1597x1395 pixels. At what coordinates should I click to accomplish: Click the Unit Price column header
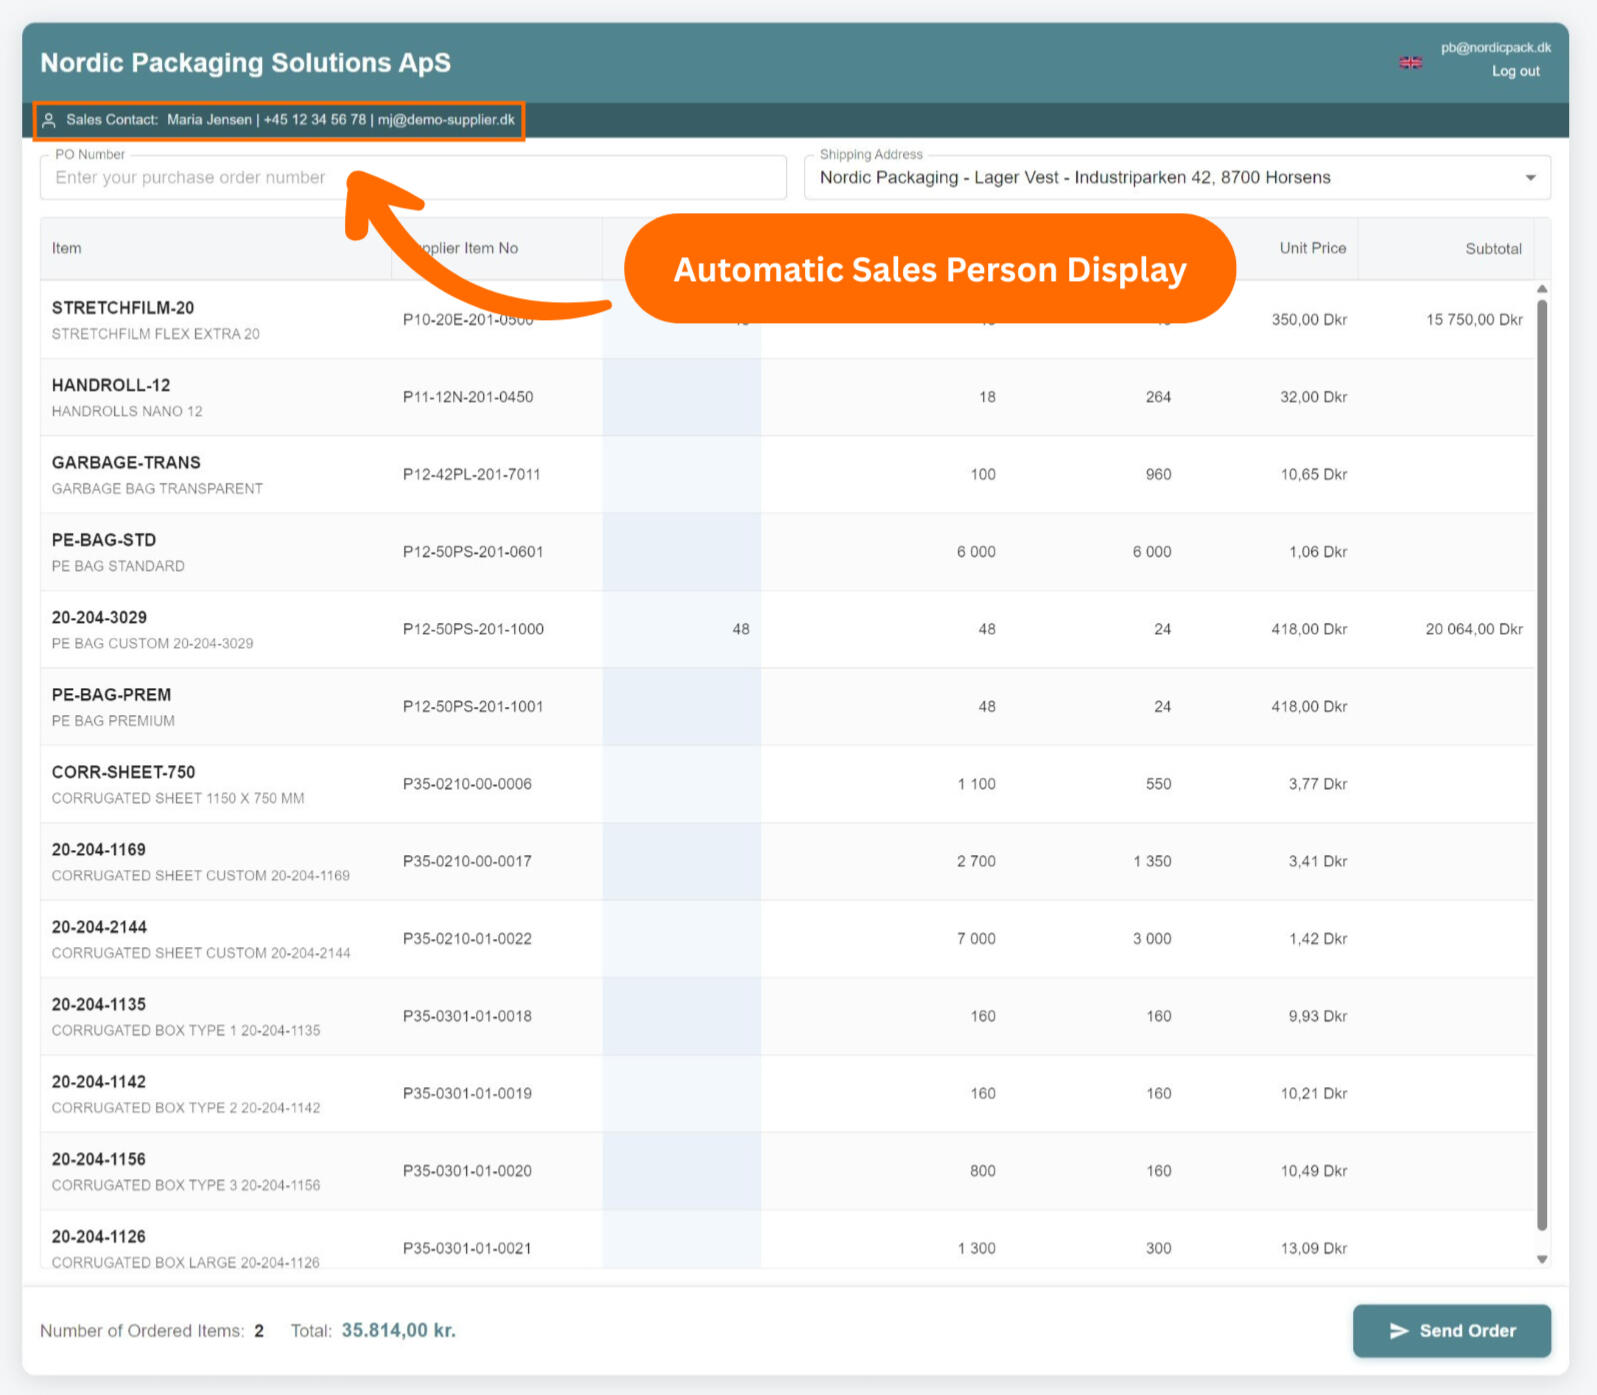(1312, 248)
